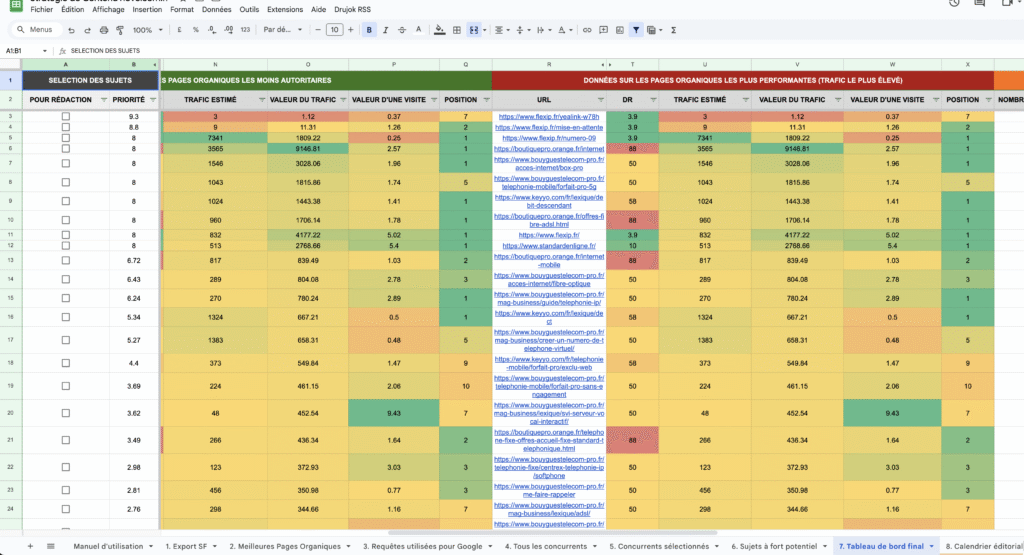1024x555 pixels.
Task: Insert a comment from the toolbar
Action: point(603,30)
